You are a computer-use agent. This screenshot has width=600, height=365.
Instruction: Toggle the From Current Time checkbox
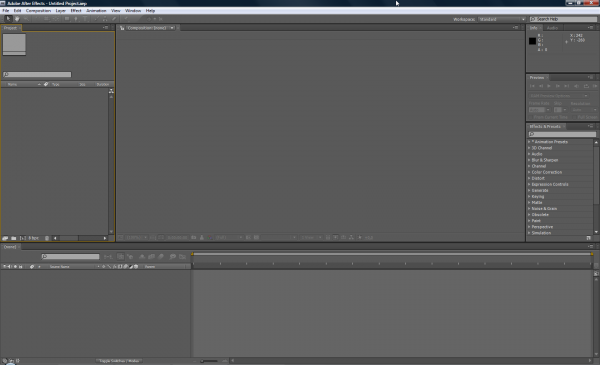530,117
